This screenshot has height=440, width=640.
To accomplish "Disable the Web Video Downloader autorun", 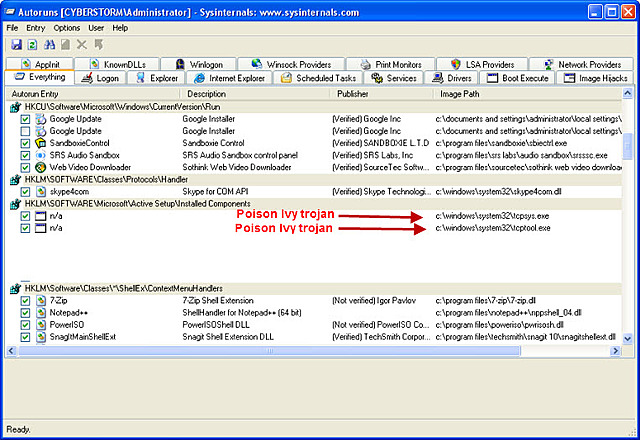I will tap(25, 167).
